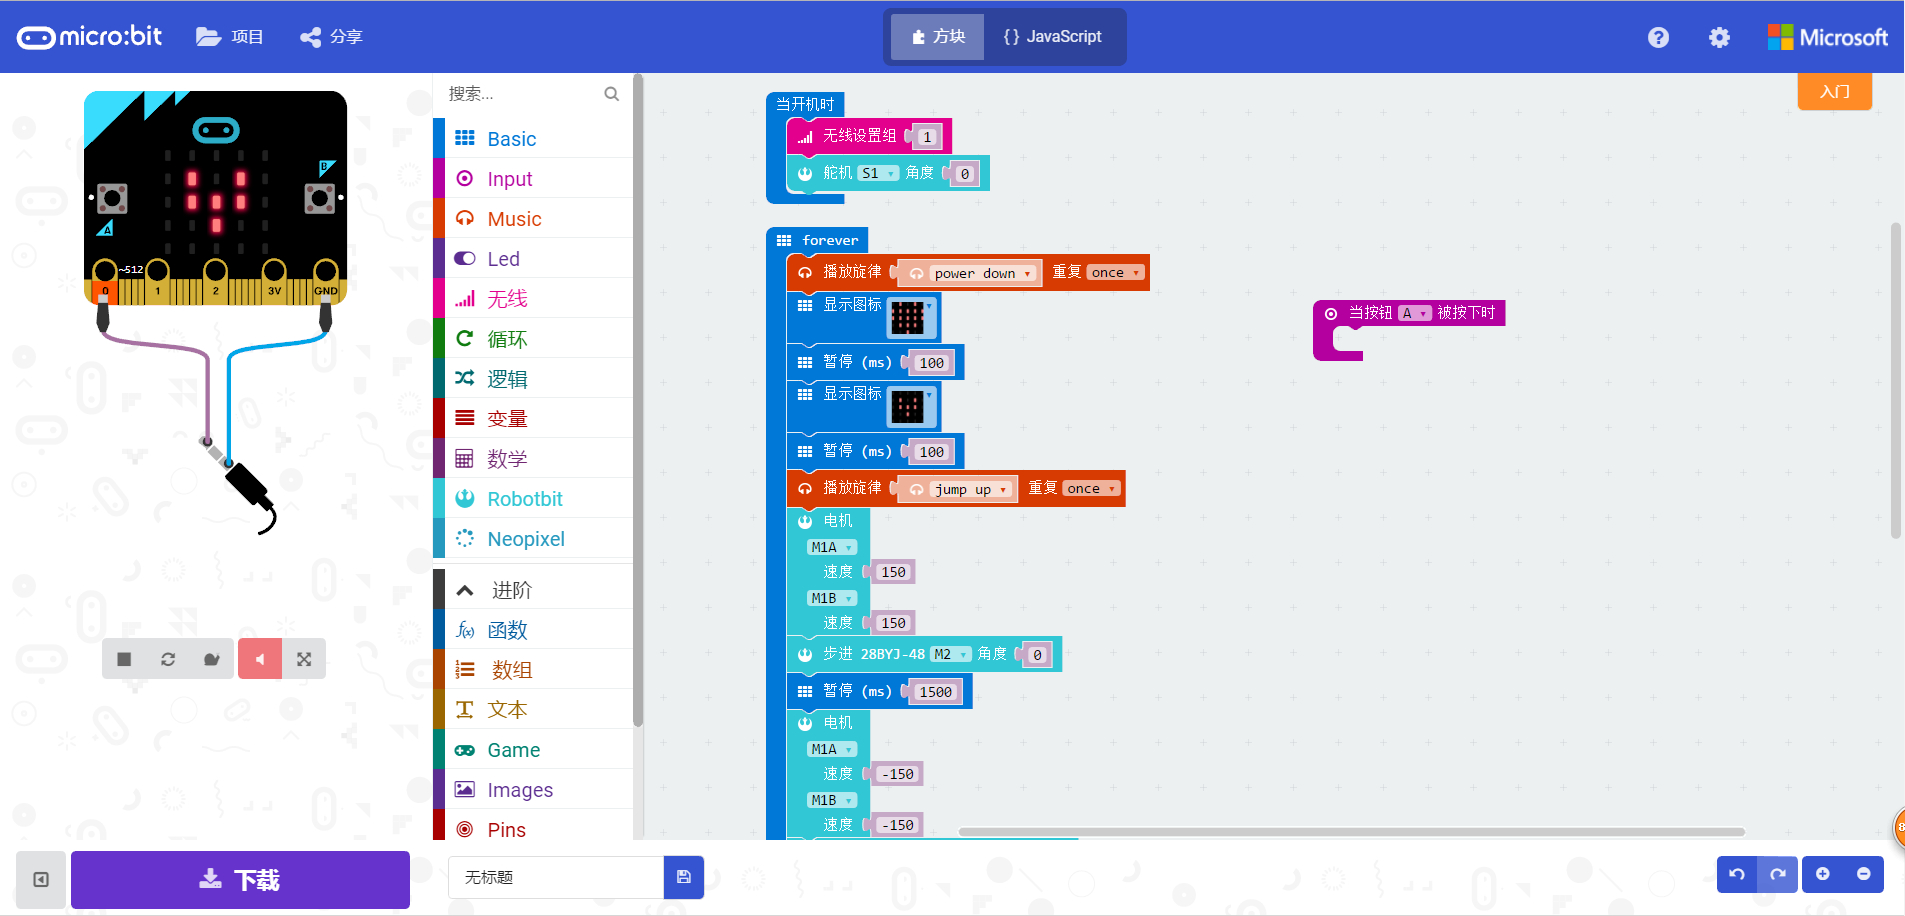The image size is (1905, 916).
Task: Open the Robotbit category
Action: [x=533, y=498]
